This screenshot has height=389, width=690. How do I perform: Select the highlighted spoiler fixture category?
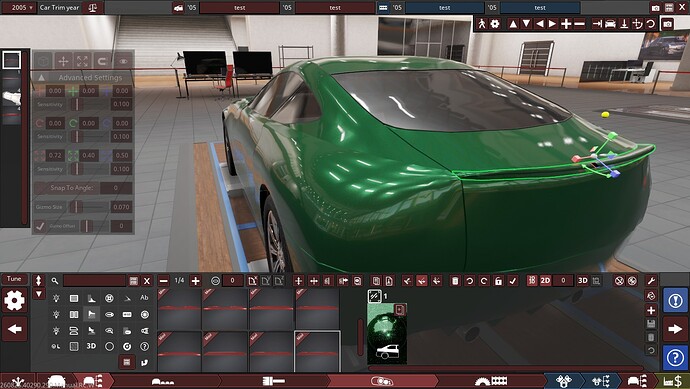tap(92, 314)
